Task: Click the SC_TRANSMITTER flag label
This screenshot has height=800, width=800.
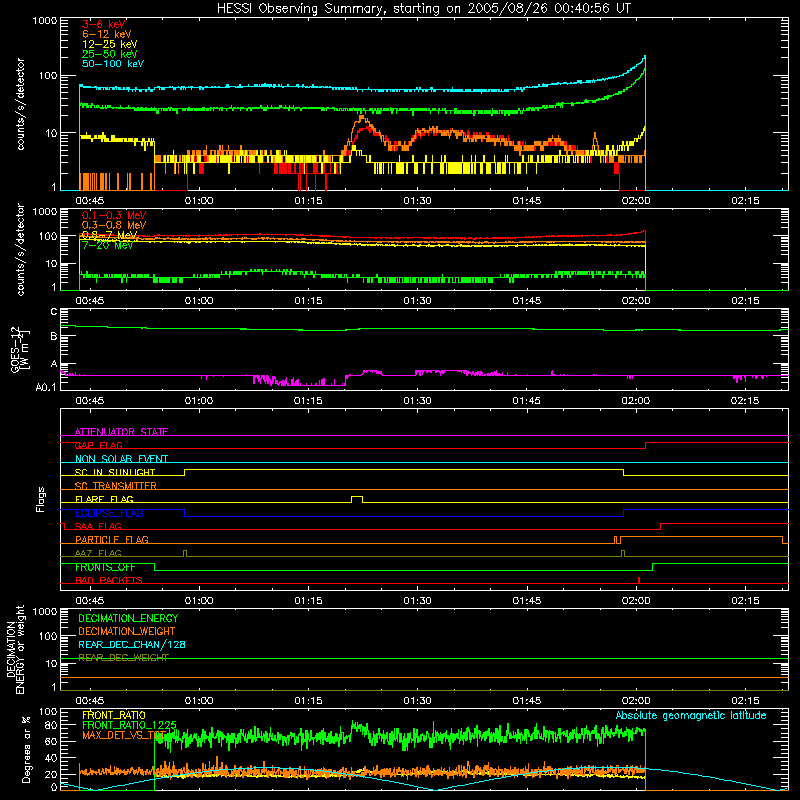Action: pyautogui.click(x=116, y=486)
